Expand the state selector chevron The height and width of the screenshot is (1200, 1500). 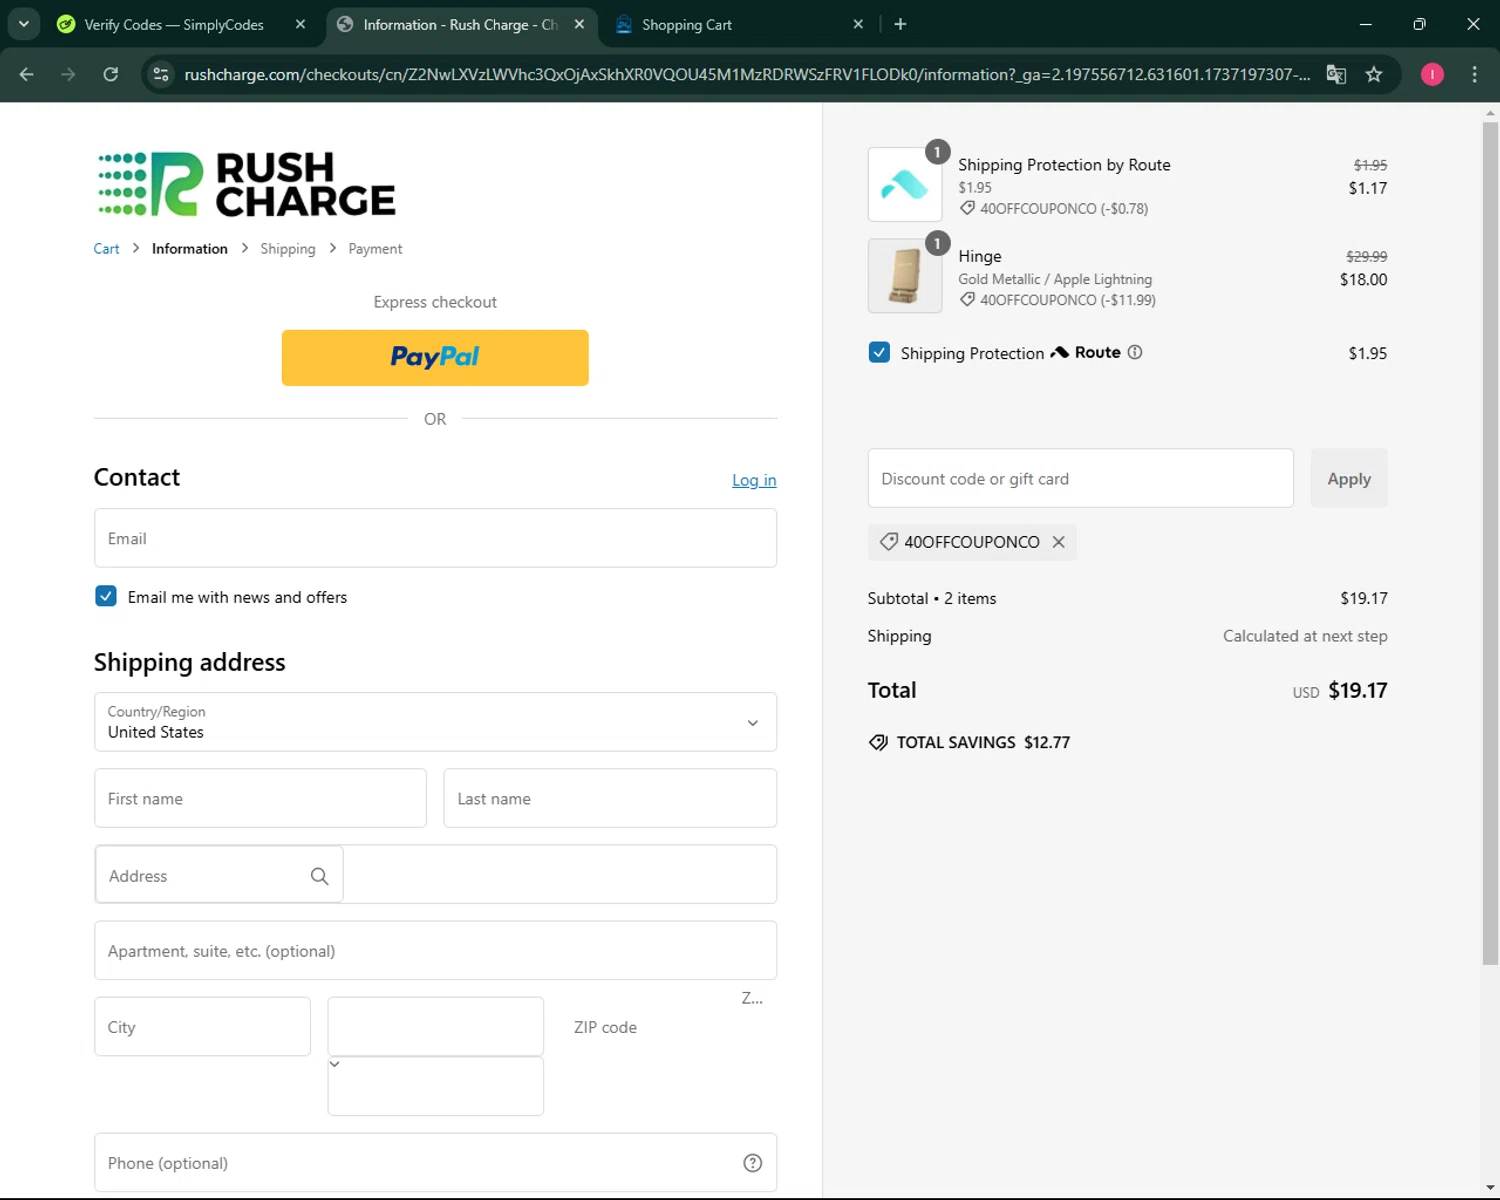coord(335,1064)
